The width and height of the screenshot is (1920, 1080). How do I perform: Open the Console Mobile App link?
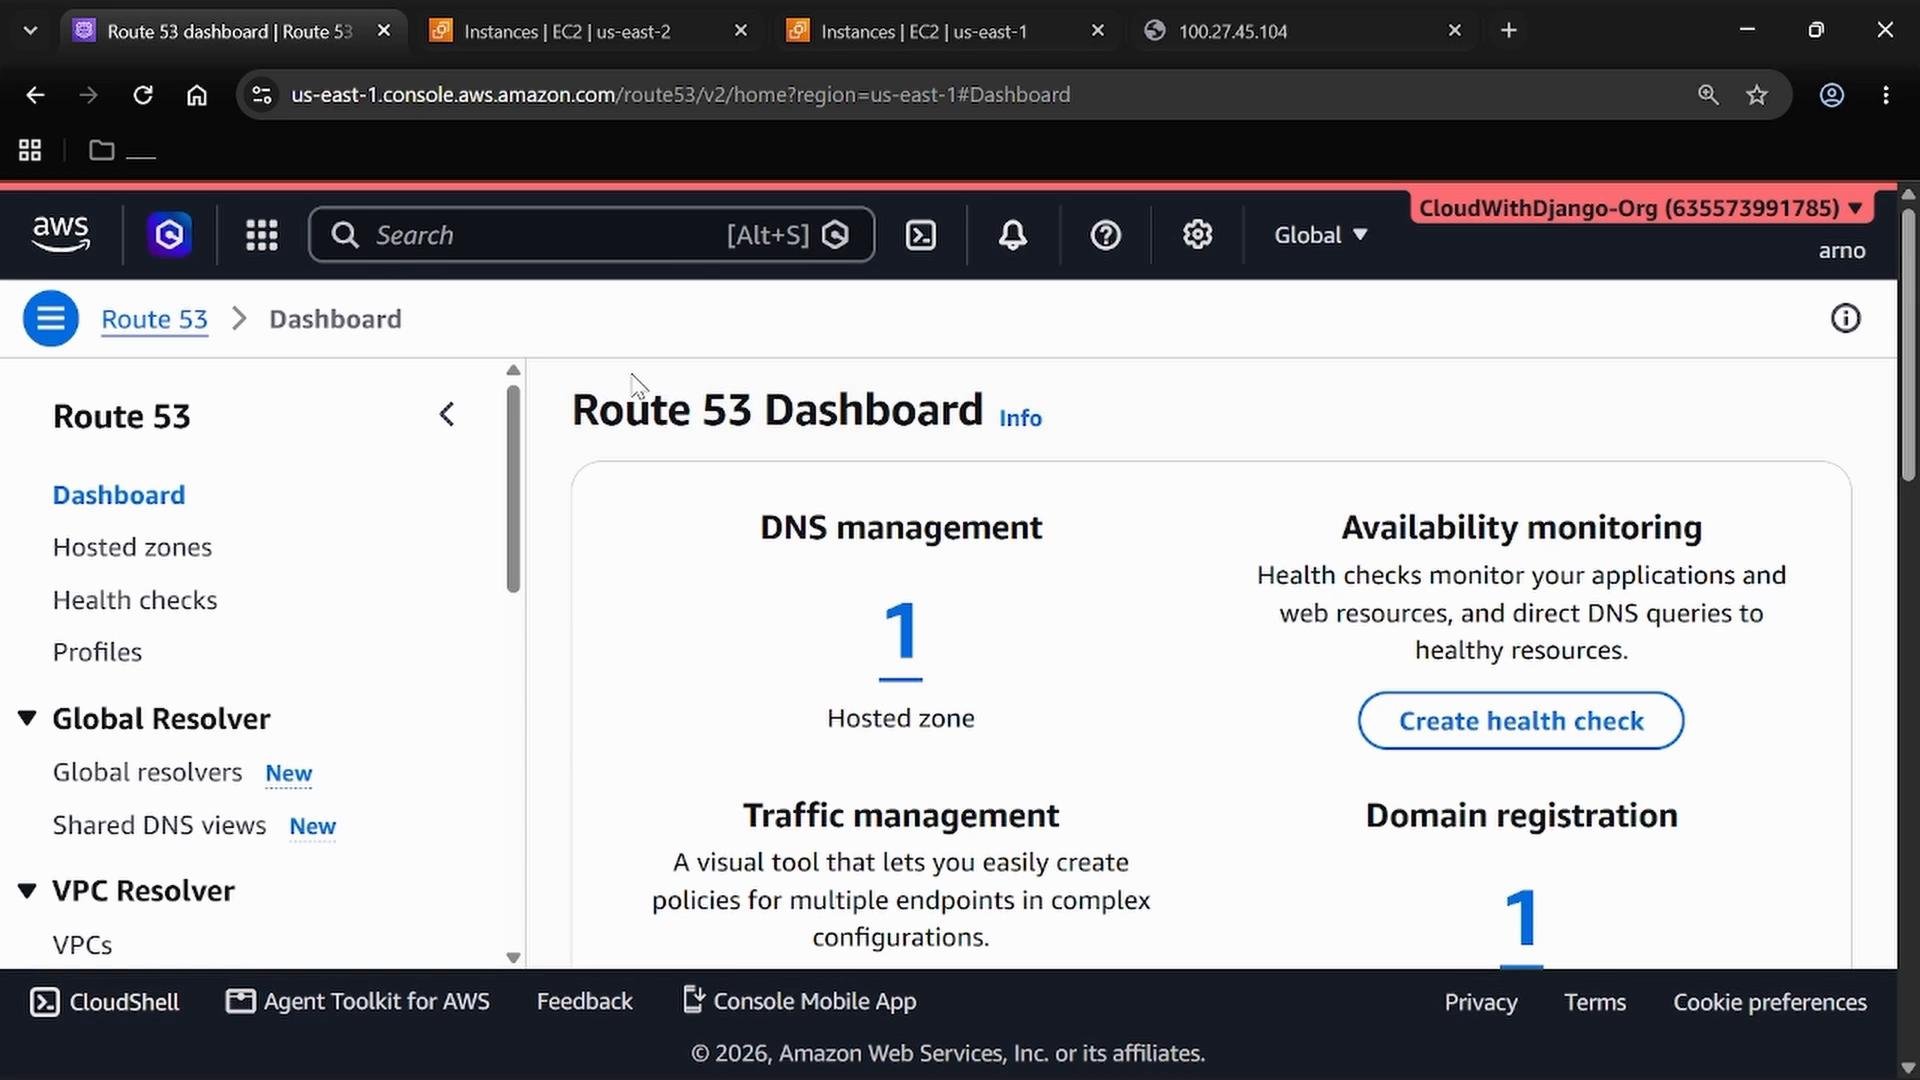(x=799, y=1001)
